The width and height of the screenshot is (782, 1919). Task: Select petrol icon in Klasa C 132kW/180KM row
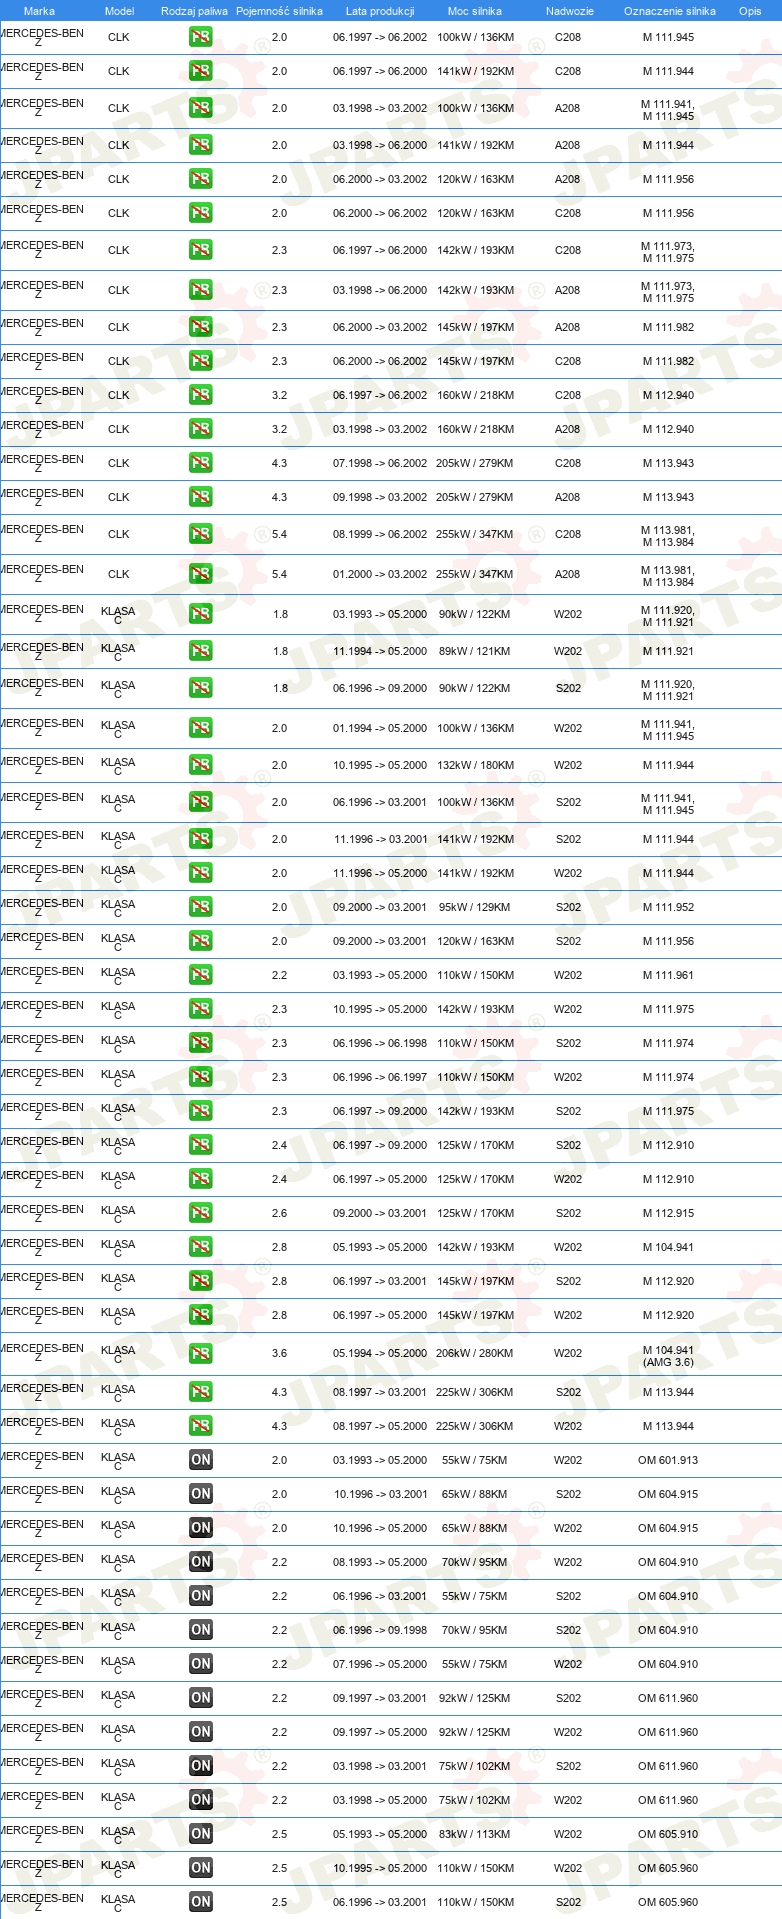tap(201, 765)
